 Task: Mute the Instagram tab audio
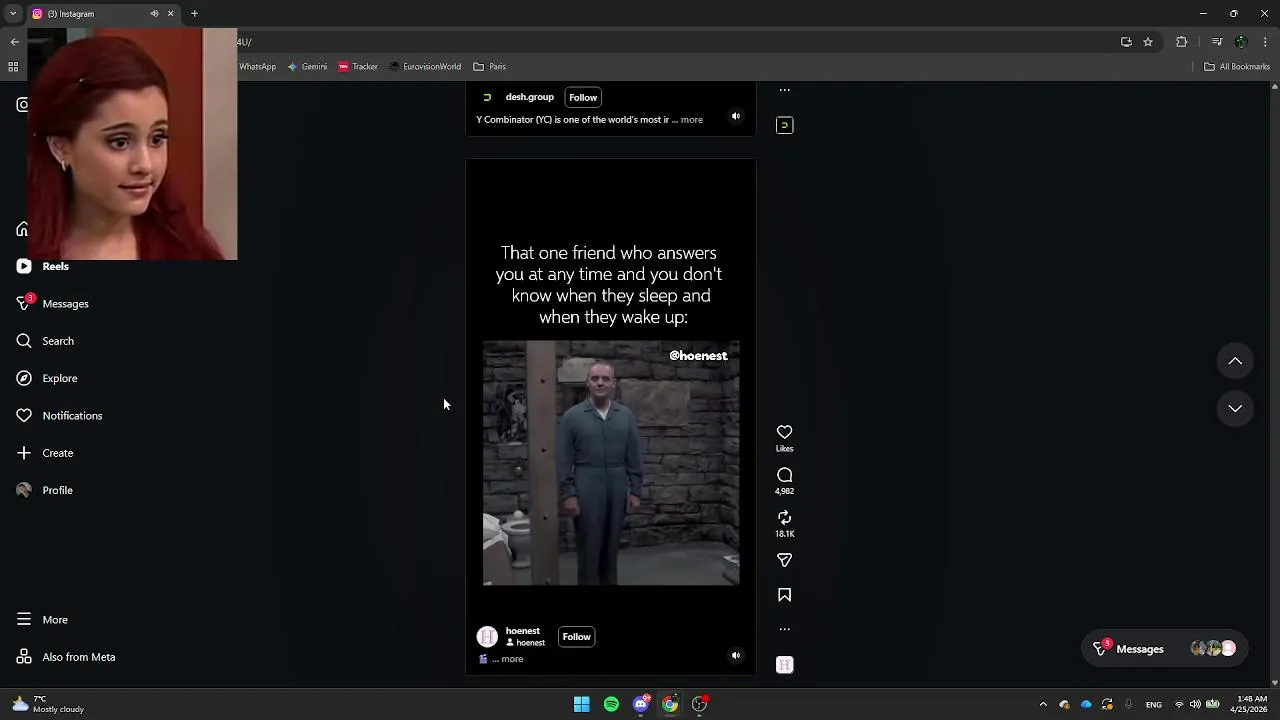pyautogui.click(x=154, y=14)
